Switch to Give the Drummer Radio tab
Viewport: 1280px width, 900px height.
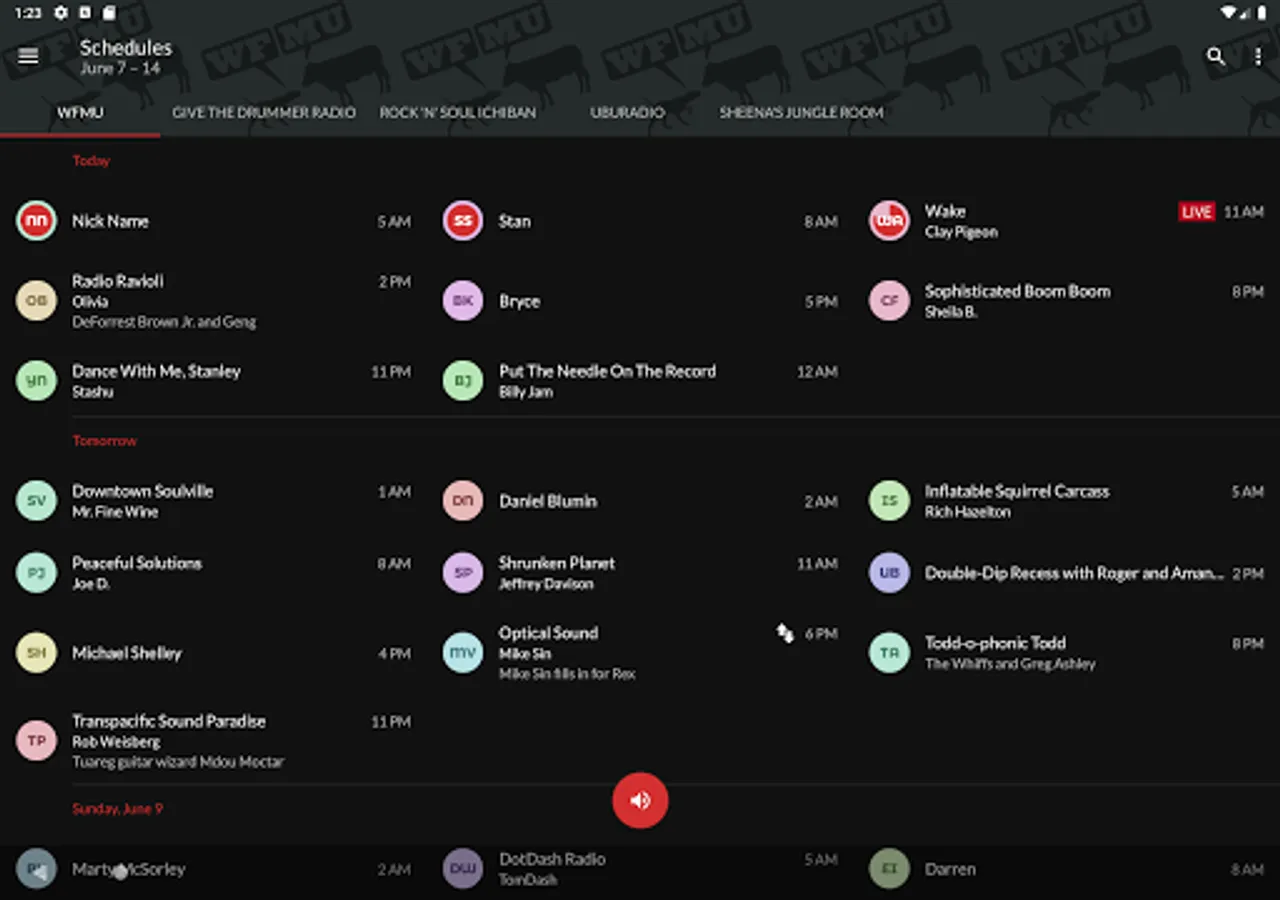(264, 113)
